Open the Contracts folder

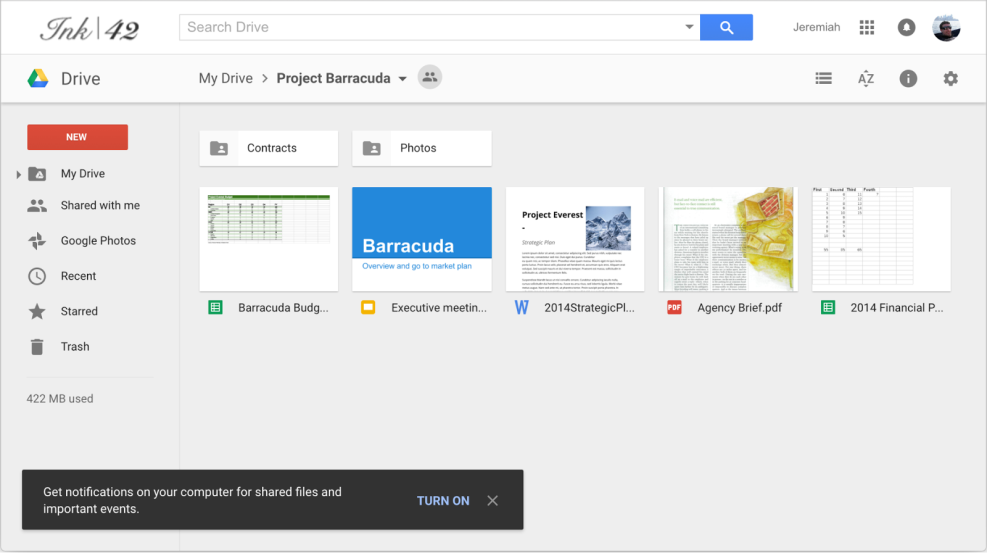tap(269, 148)
